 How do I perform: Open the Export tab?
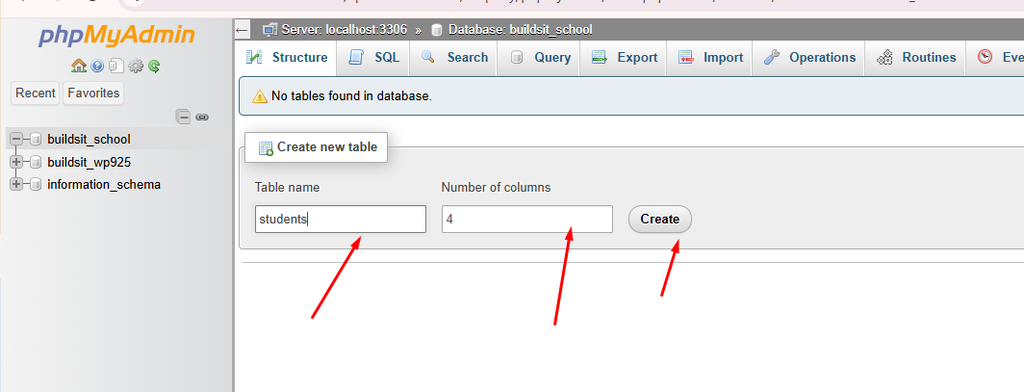624,57
